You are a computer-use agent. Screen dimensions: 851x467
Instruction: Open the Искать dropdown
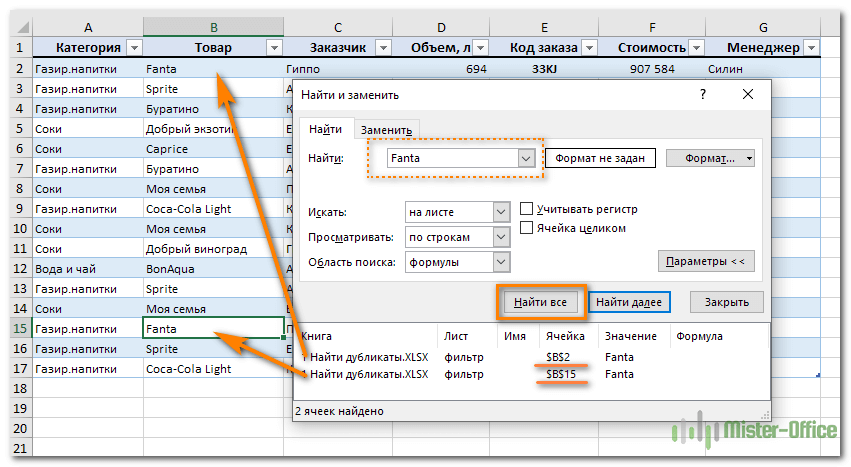coord(501,212)
